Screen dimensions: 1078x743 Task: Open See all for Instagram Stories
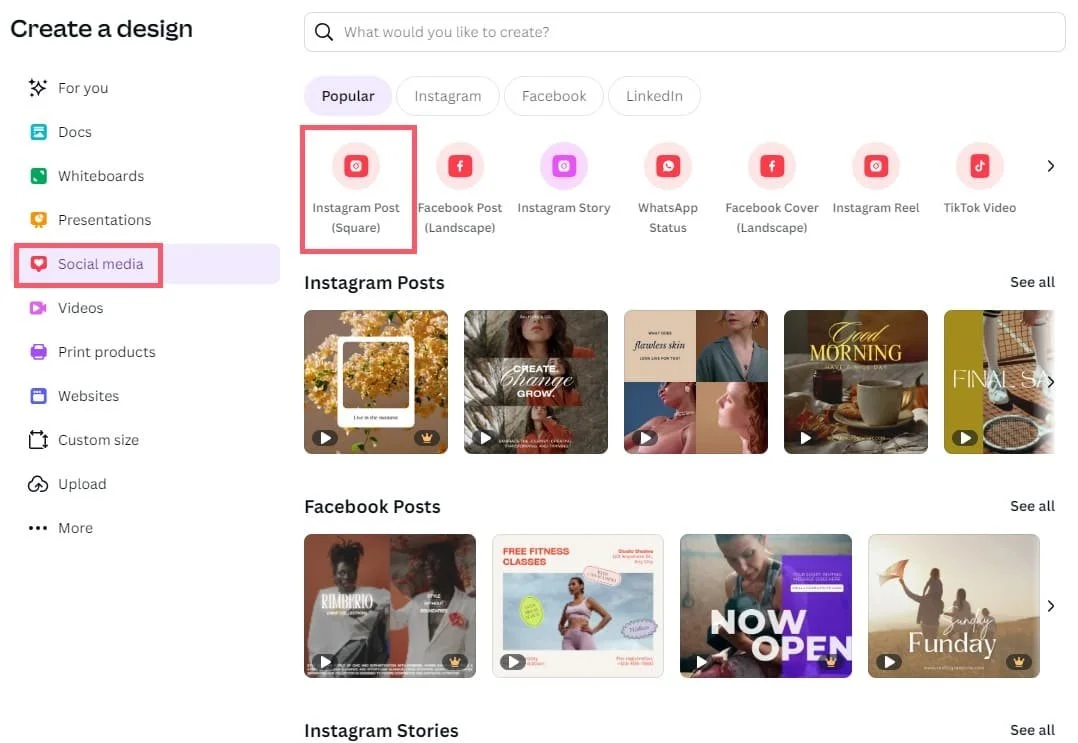(x=1032, y=730)
